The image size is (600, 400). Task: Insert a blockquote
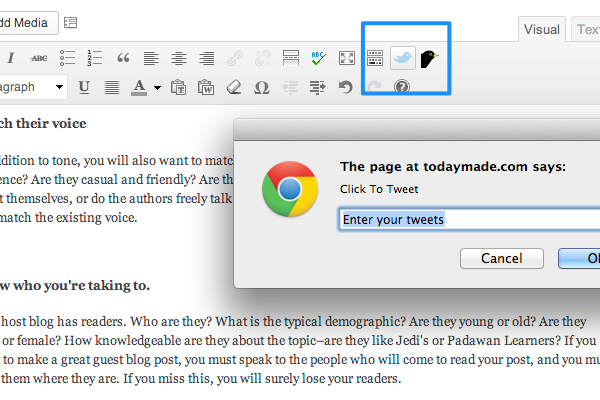click(x=124, y=58)
